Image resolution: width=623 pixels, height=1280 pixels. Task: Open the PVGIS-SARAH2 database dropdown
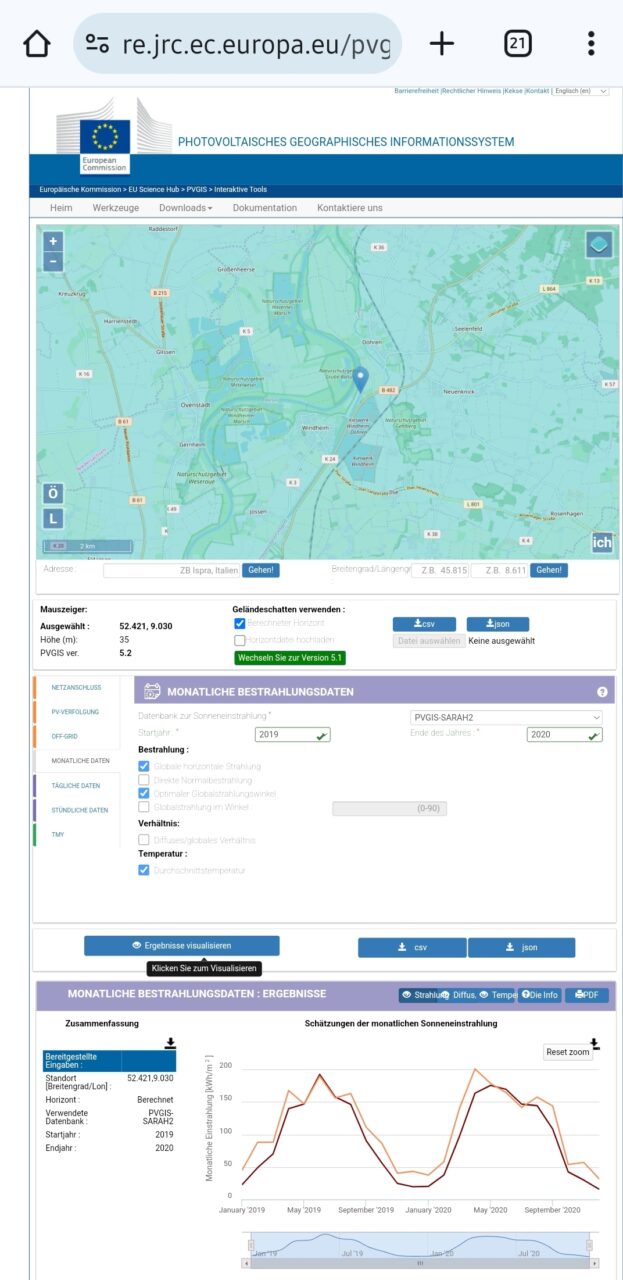point(506,717)
